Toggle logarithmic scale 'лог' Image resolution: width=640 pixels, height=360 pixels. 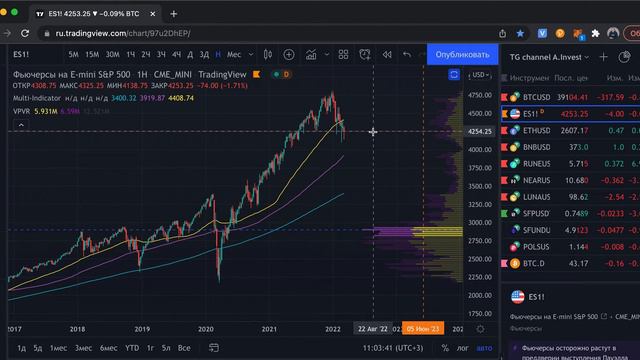click(x=462, y=348)
